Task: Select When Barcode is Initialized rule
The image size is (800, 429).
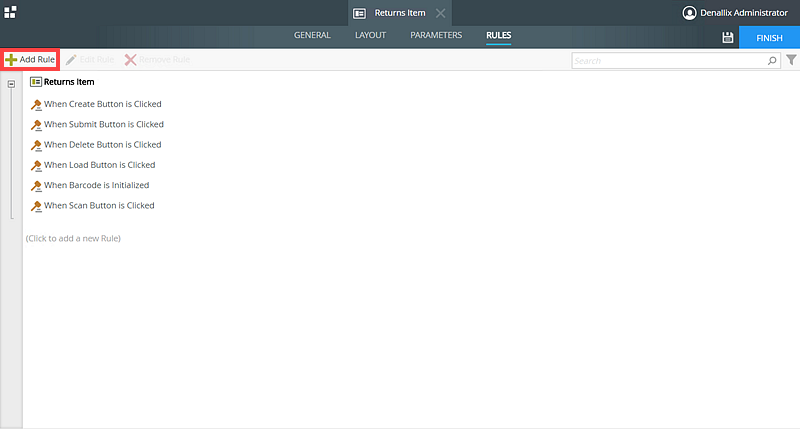Action: click(x=96, y=185)
